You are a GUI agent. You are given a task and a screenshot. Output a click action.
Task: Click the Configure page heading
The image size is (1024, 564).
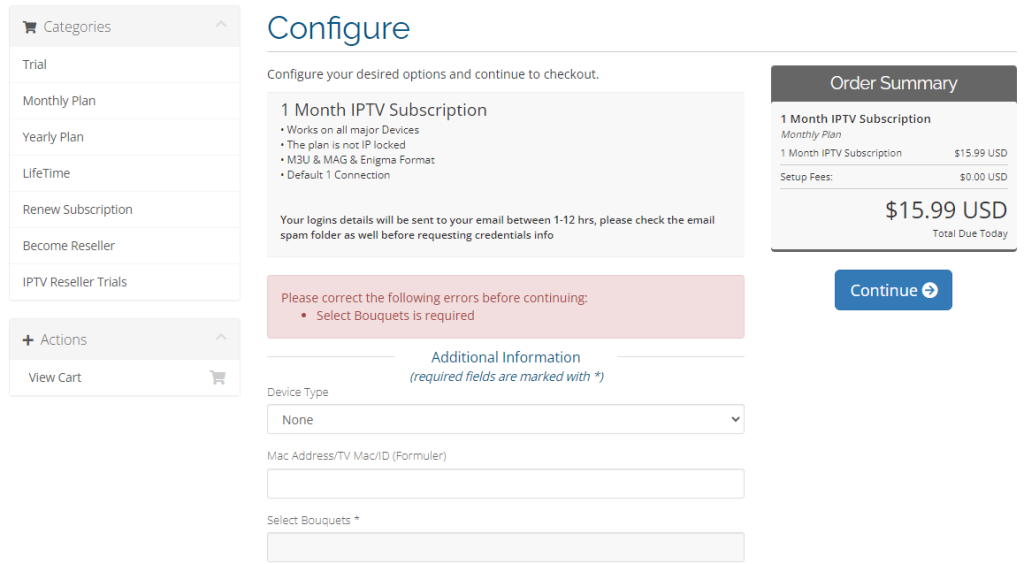pyautogui.click(x=338, y=28)
